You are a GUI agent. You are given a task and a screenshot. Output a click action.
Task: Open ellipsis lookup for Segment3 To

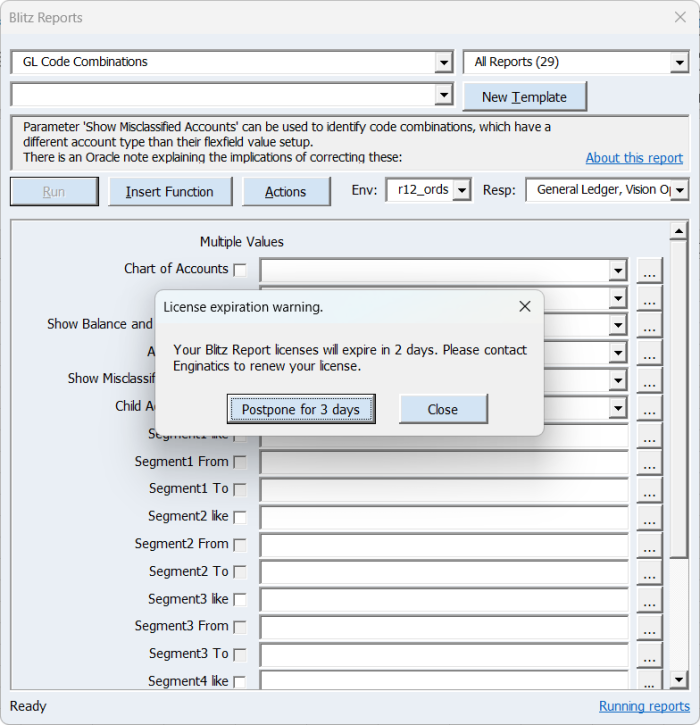(649, 656)
